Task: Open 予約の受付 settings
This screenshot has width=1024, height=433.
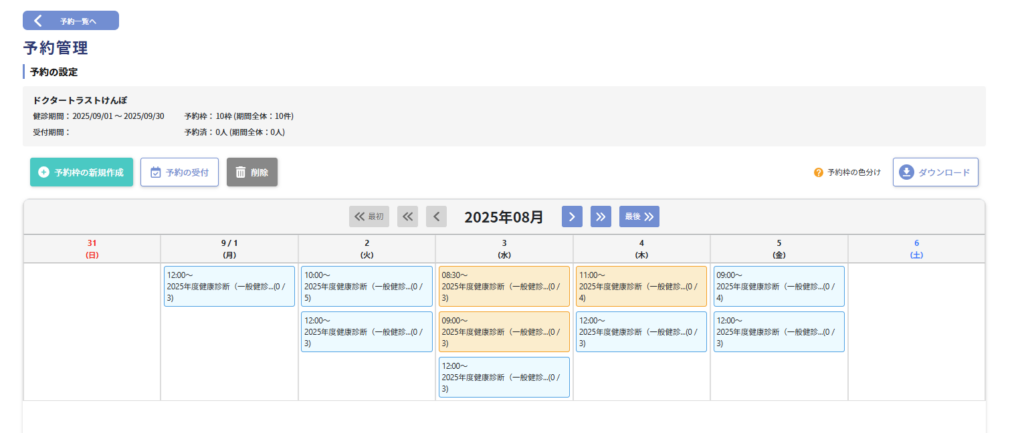Action: 179,172
